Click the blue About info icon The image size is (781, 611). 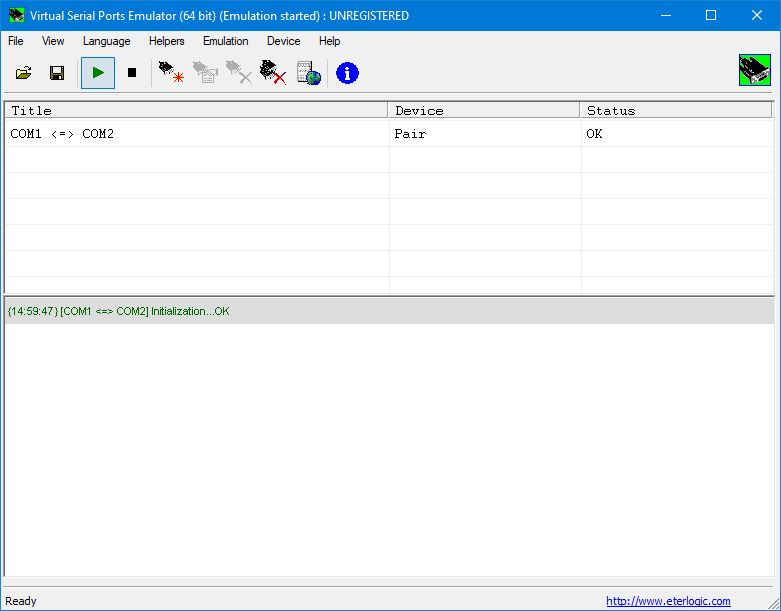pyautogui.click(x=347, y=73)
